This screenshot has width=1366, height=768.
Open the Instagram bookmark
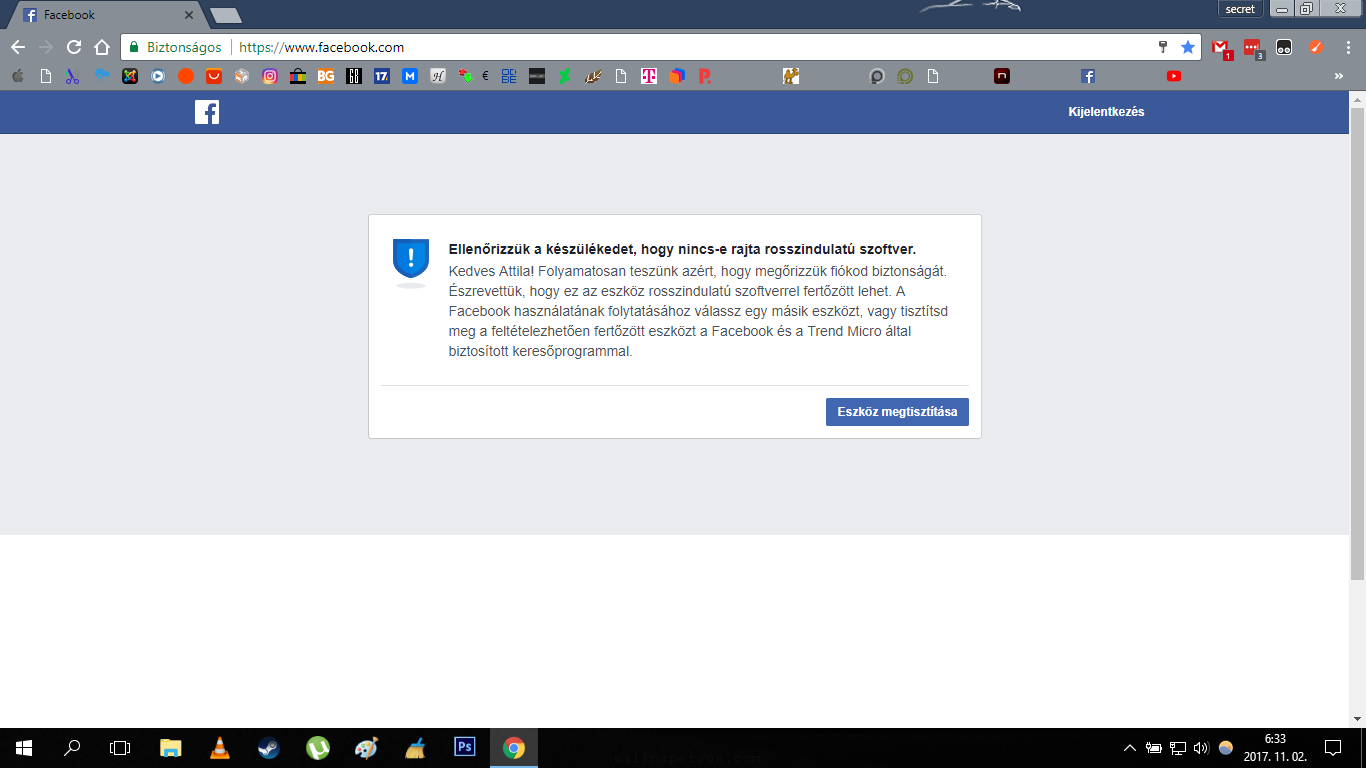(x=269, y=76)
